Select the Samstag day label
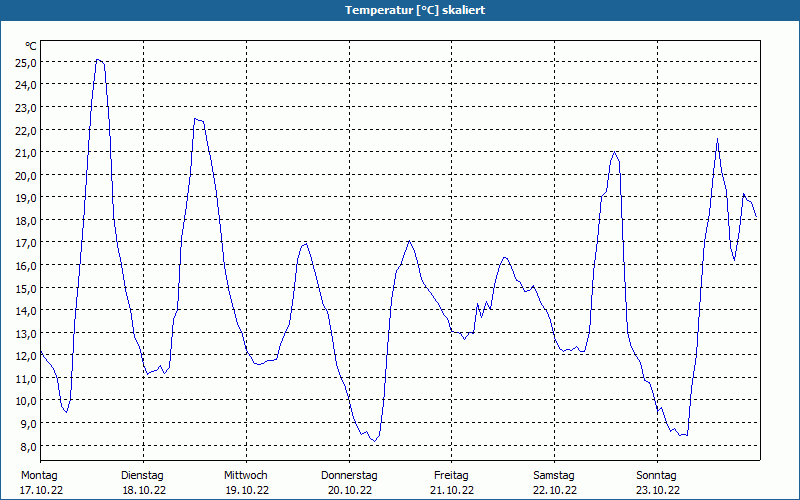The image size is (800, 500). point(554,475)
